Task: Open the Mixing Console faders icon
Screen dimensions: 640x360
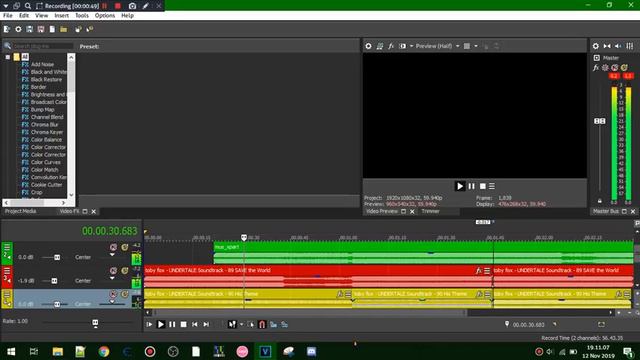Action: (629, 46)
